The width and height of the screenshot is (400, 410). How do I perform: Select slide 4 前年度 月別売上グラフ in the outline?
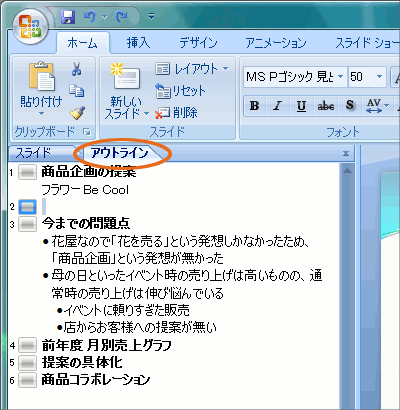click(107, 345)
